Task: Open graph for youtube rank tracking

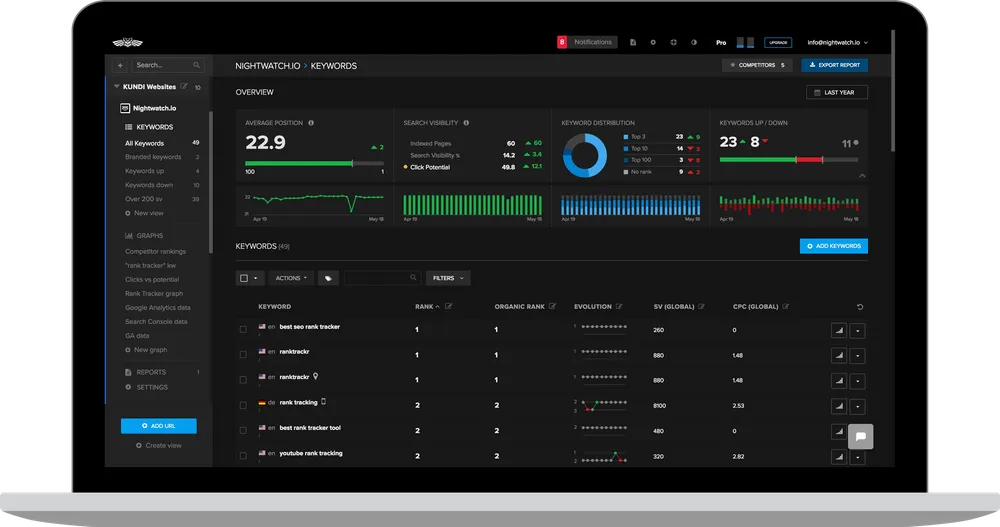Action: pos(839,457)
